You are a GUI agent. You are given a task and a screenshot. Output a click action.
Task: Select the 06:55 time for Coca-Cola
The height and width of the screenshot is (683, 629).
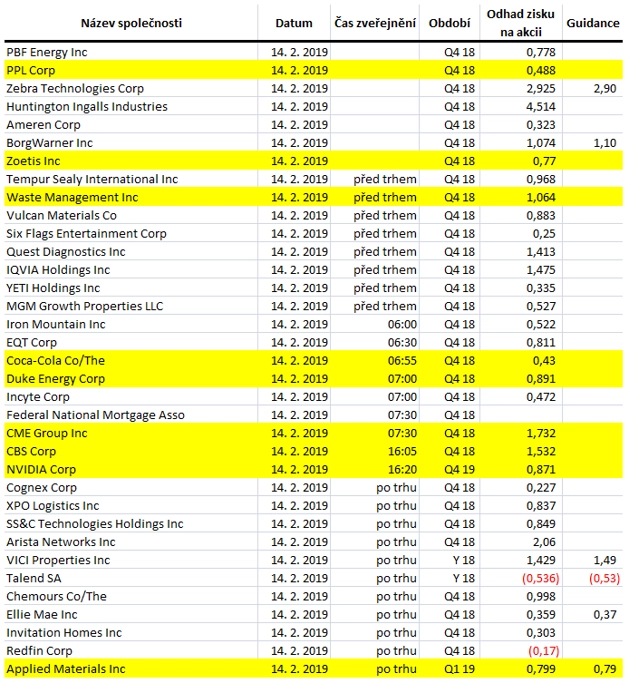tap(402, 361)
